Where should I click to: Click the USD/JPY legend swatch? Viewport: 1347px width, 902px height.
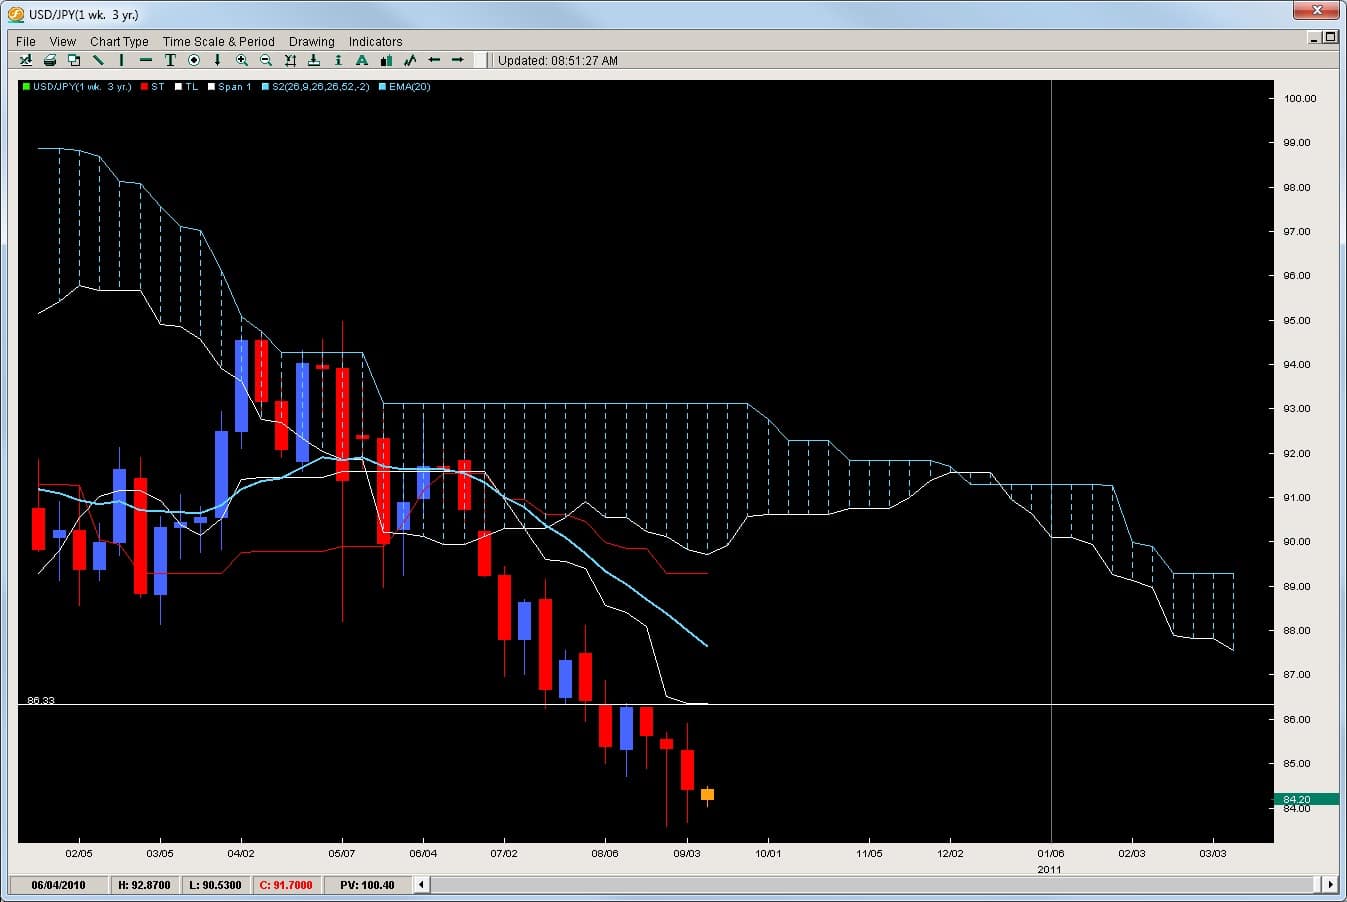[26, 87]
